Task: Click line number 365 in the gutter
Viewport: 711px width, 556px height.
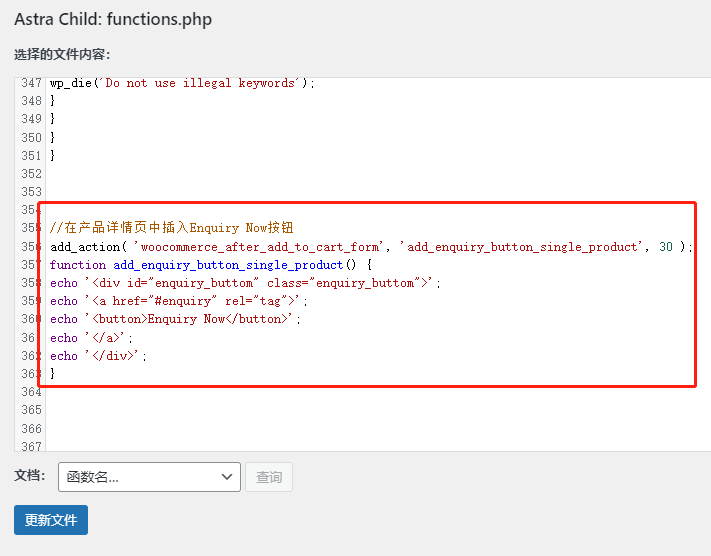Action: 31,410
